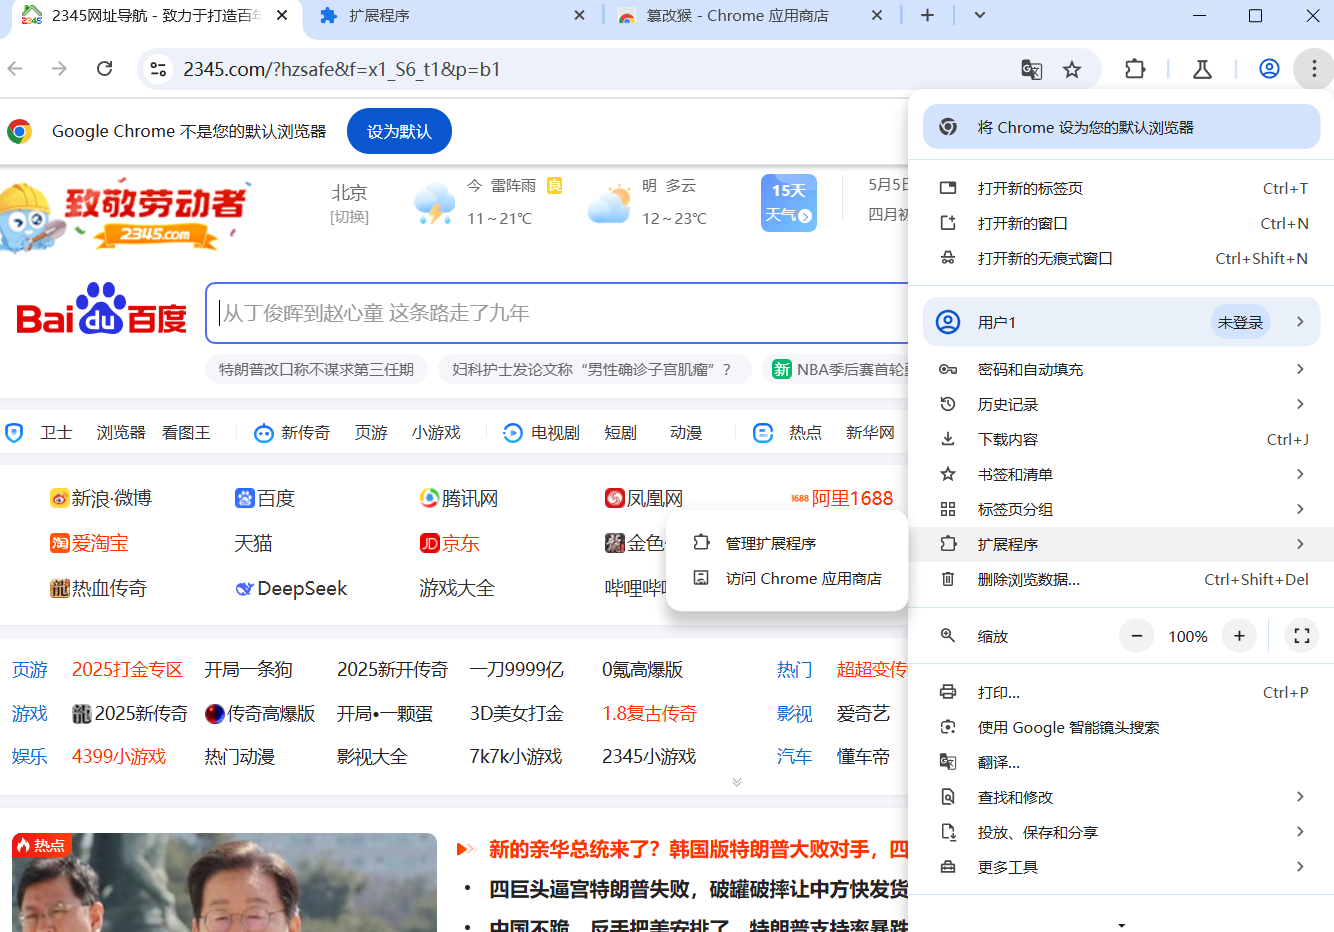Expand 用户1 profile submenu

point(1121,322)
